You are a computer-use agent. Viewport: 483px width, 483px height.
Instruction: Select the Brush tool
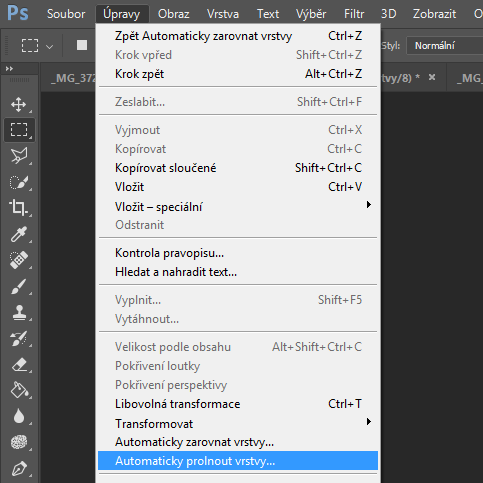click(x=19, y=286)
